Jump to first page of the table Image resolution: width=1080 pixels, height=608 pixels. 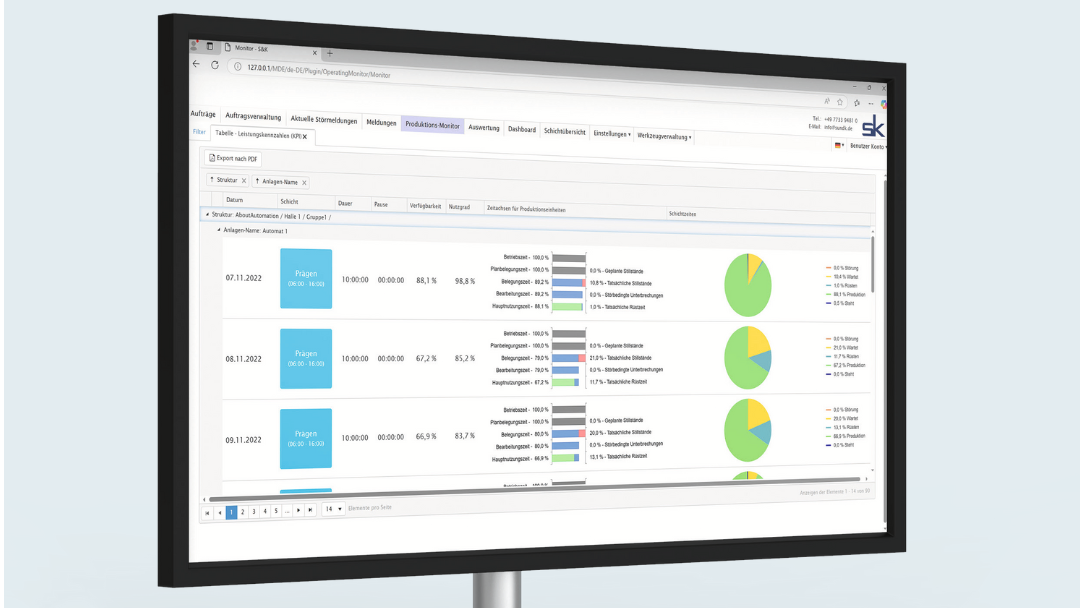(x=207, y=512)
